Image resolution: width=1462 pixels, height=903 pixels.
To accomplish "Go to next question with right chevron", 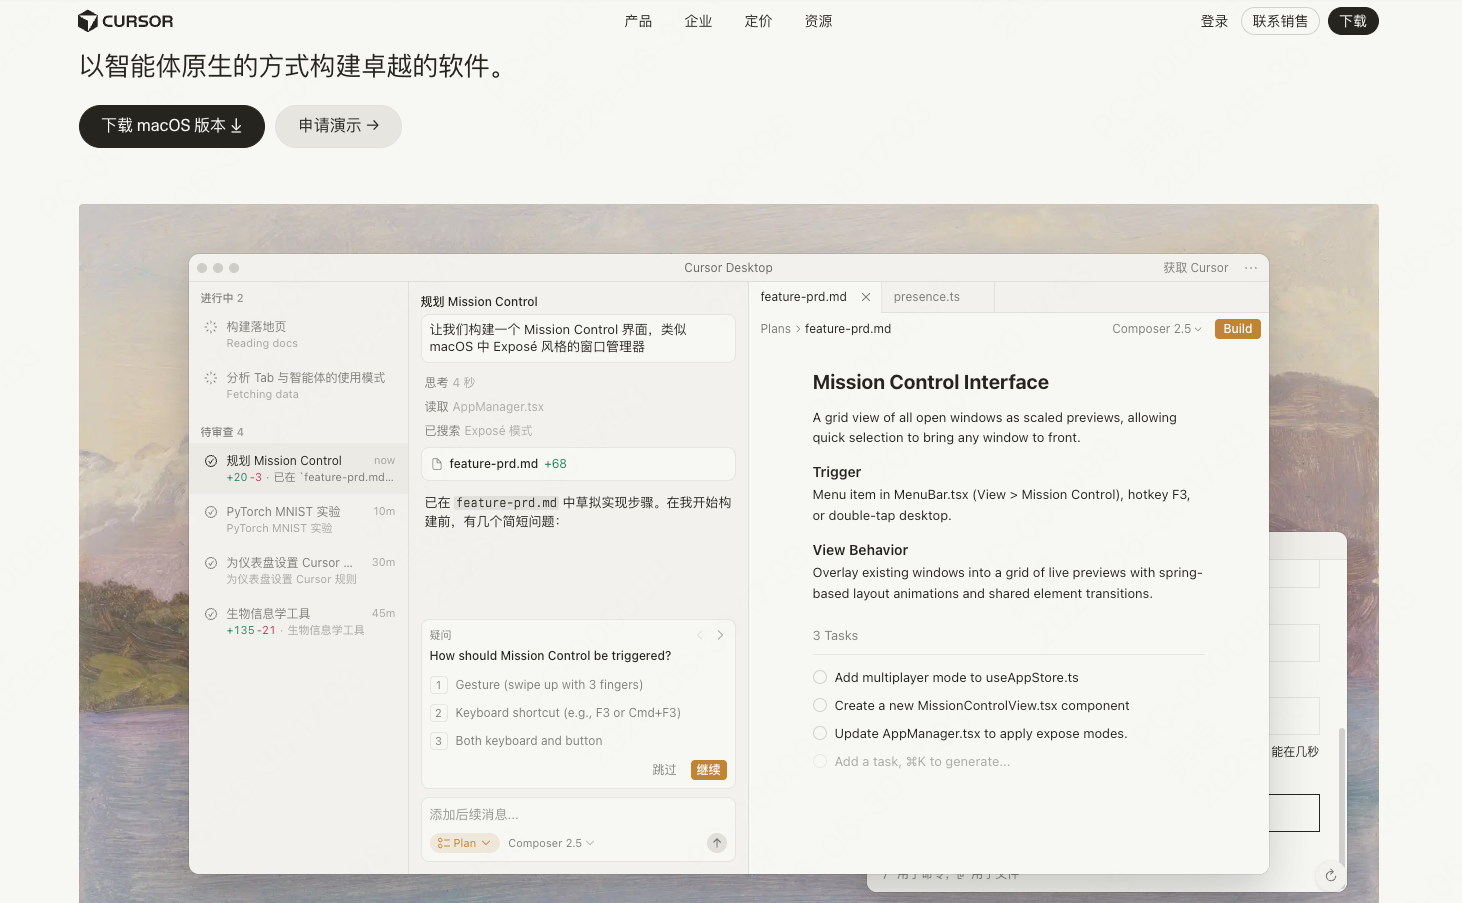I will pos(720,635).
